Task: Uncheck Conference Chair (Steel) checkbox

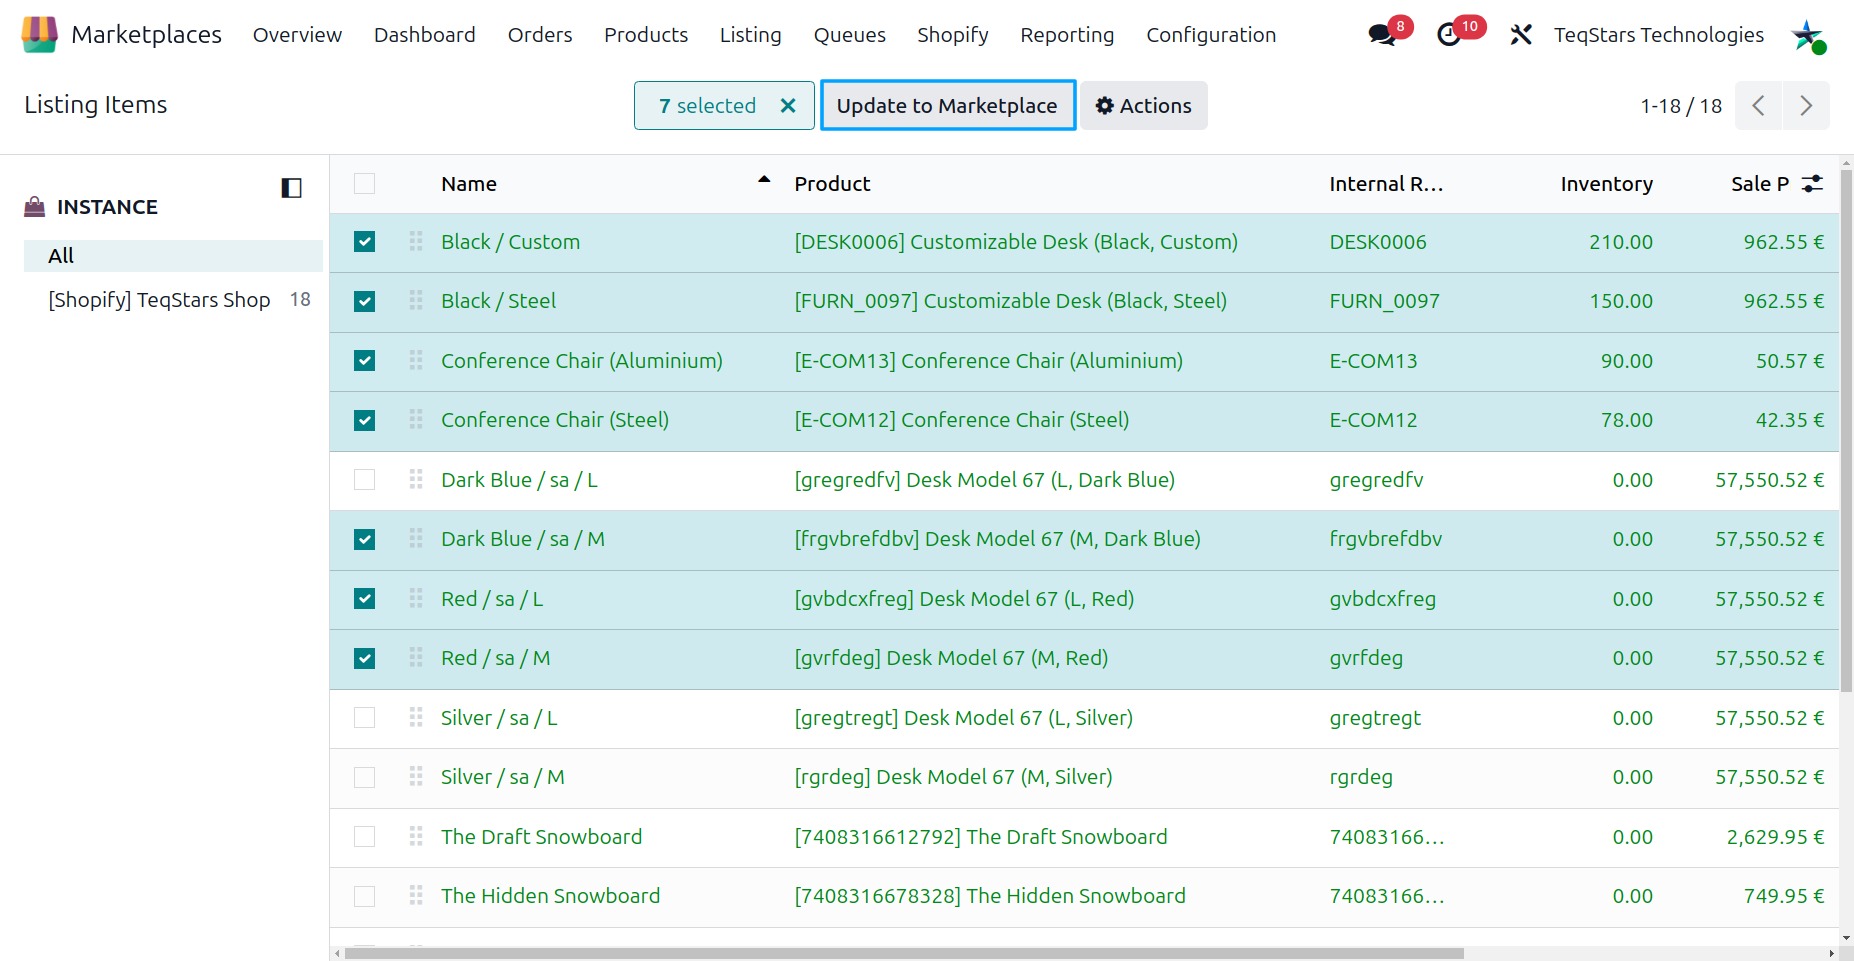Action: point(365,420)
